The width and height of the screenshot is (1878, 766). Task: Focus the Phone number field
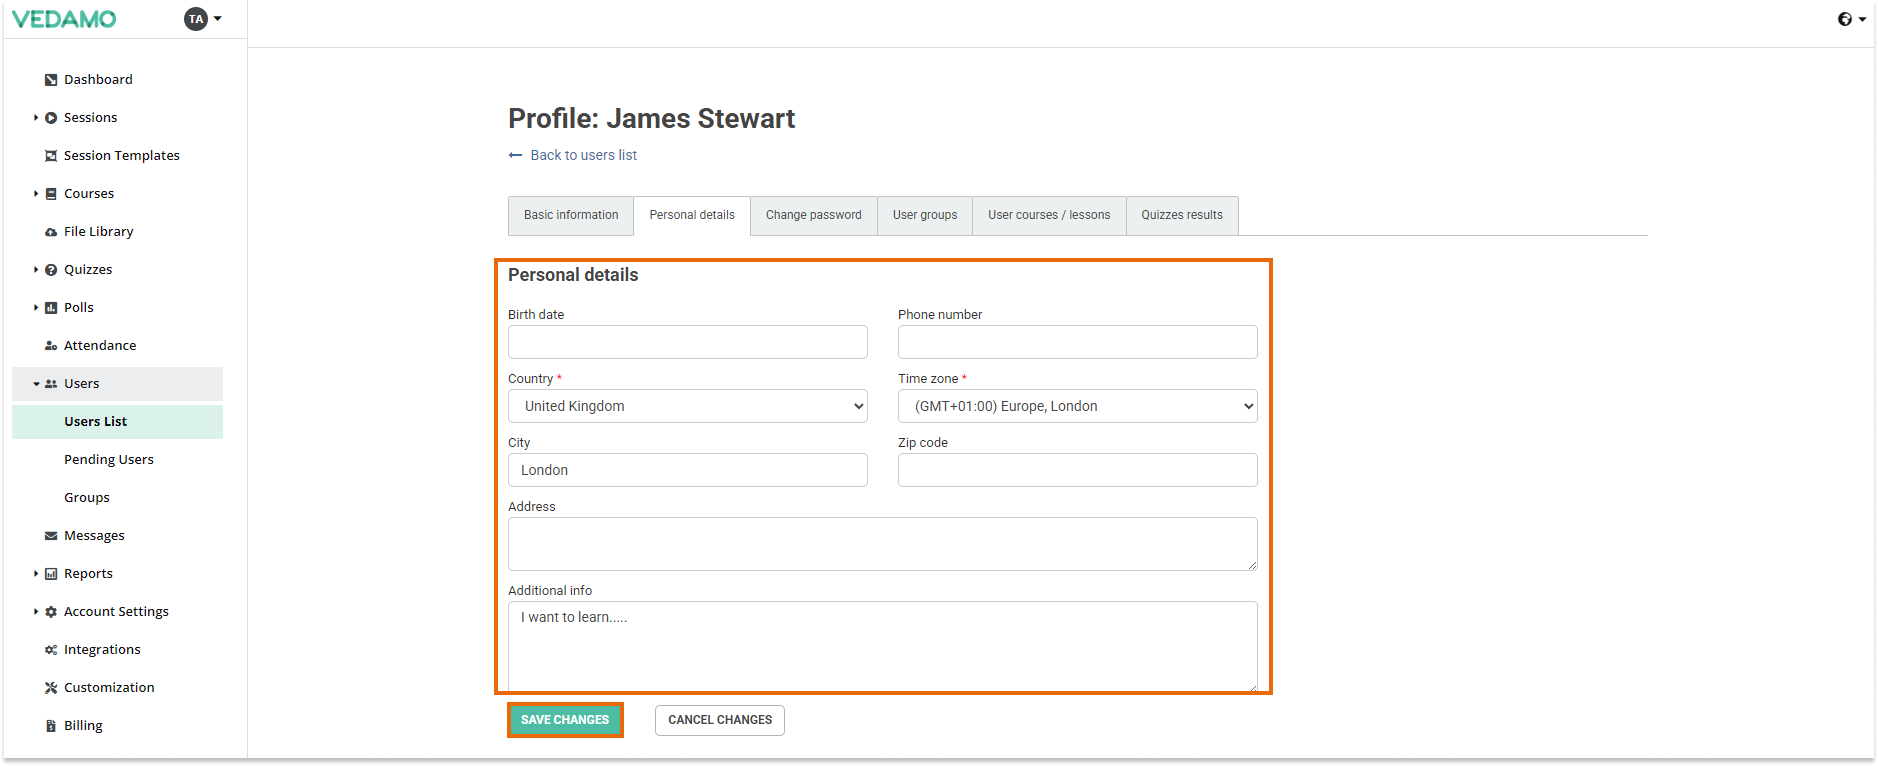pos(1078,342)
